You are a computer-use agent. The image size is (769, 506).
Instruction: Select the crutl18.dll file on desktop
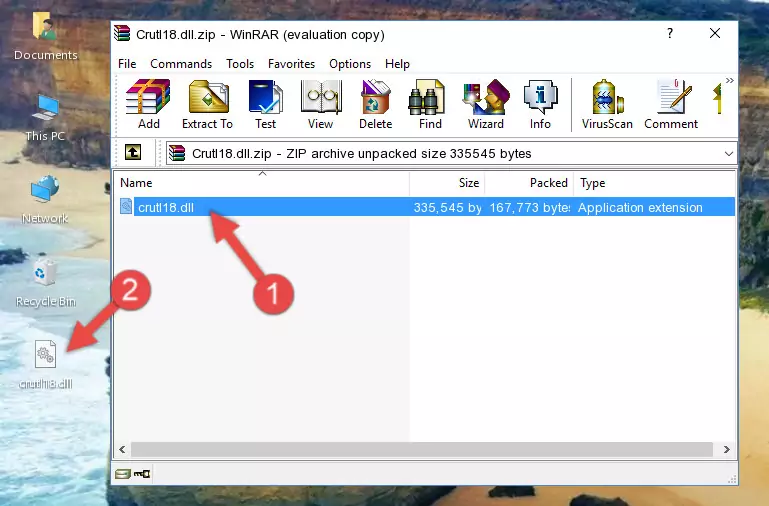point(45,365)
